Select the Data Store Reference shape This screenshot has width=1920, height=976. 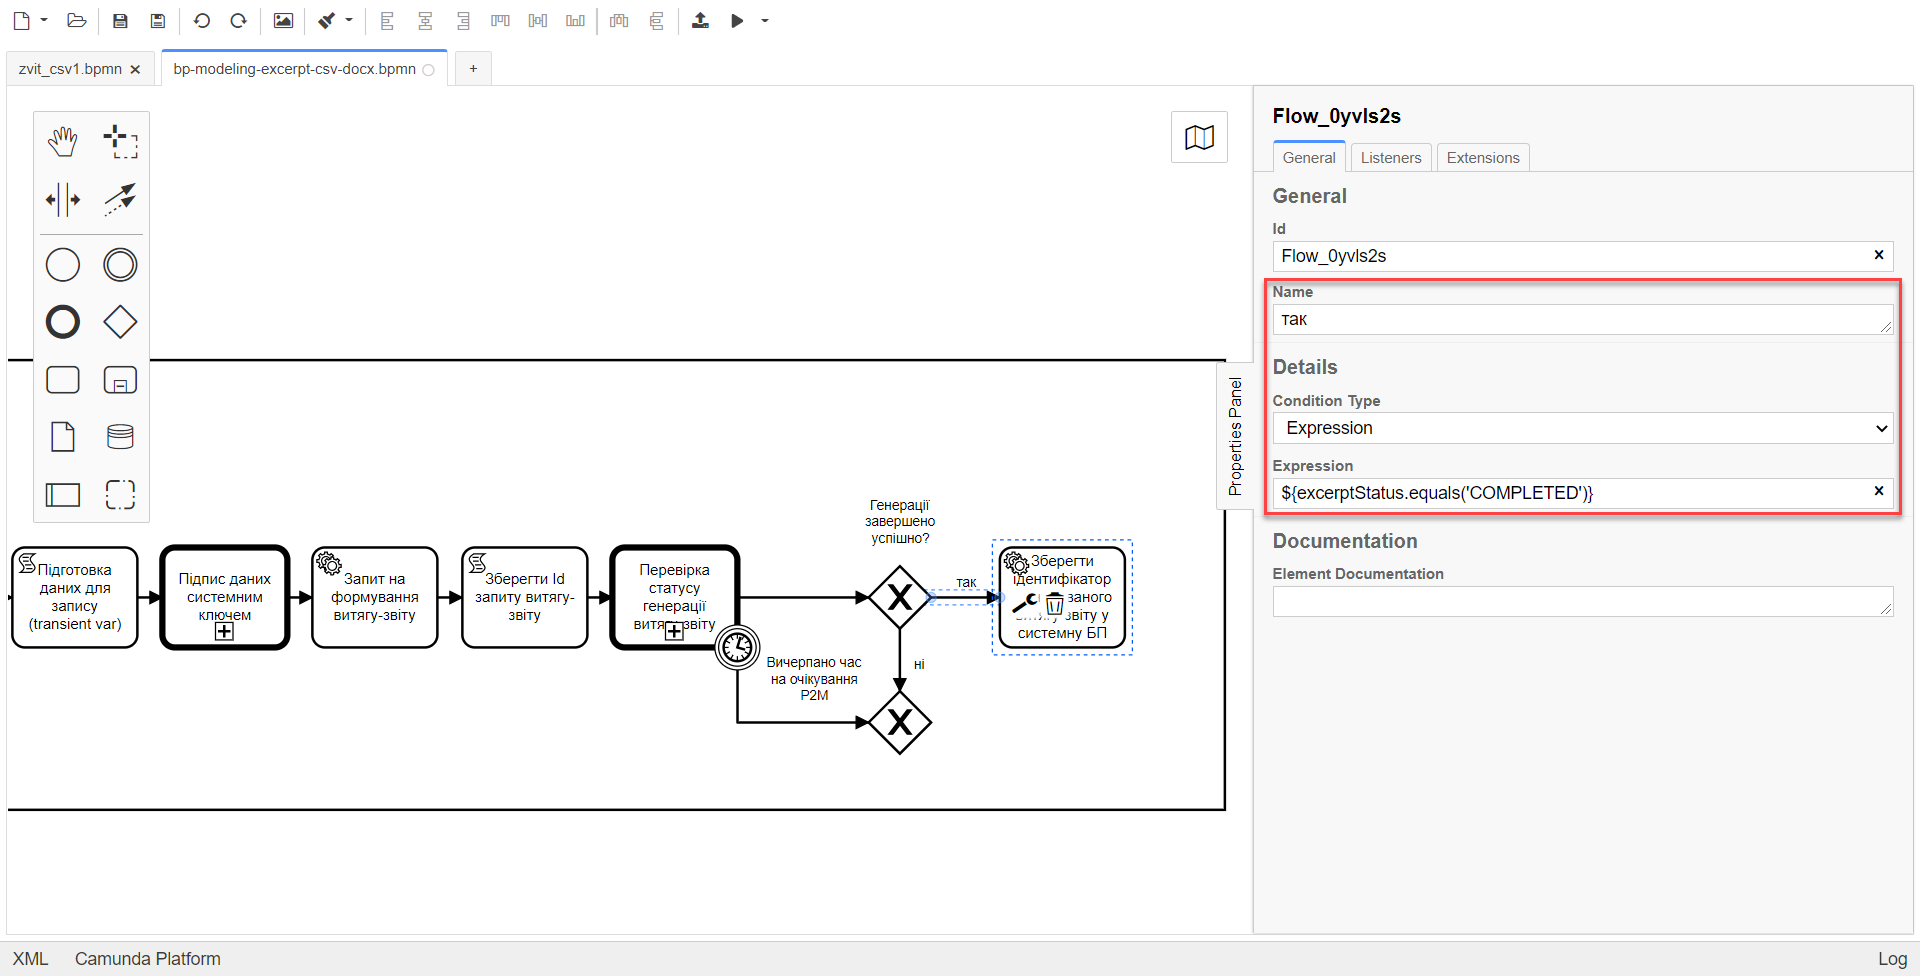120,437
